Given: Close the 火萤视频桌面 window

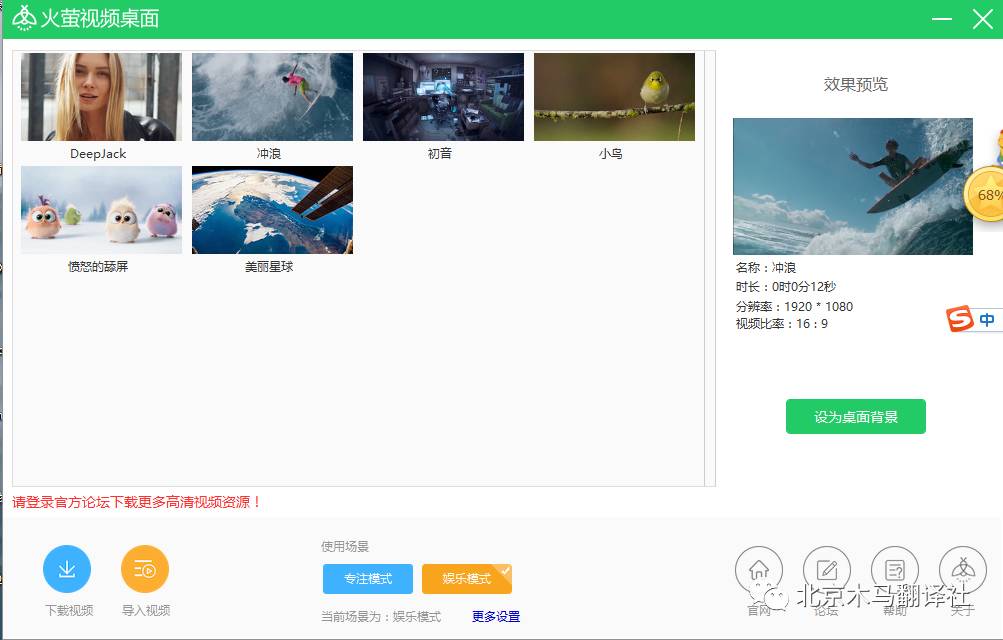Looking at the screenshot, I should (x=983, y=19).
